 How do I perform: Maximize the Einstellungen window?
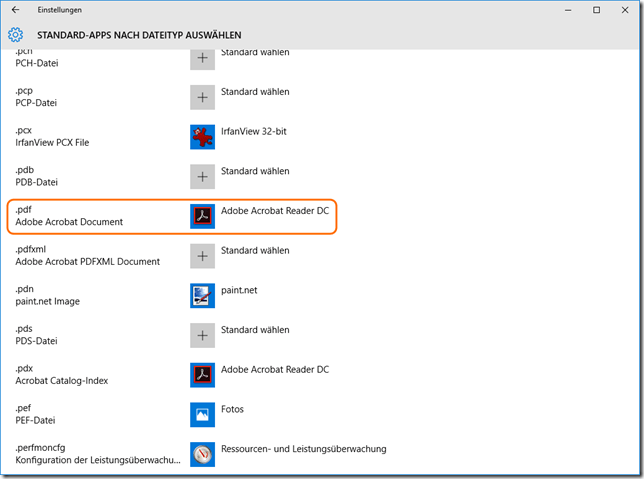point(597,10)
